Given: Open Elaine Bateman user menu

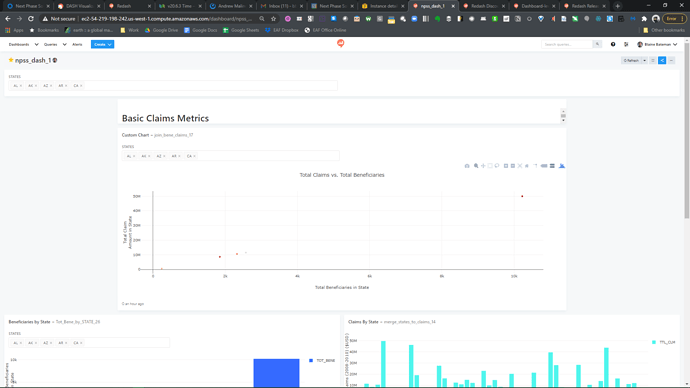Looking at the screenshot, I should (657, 44).
